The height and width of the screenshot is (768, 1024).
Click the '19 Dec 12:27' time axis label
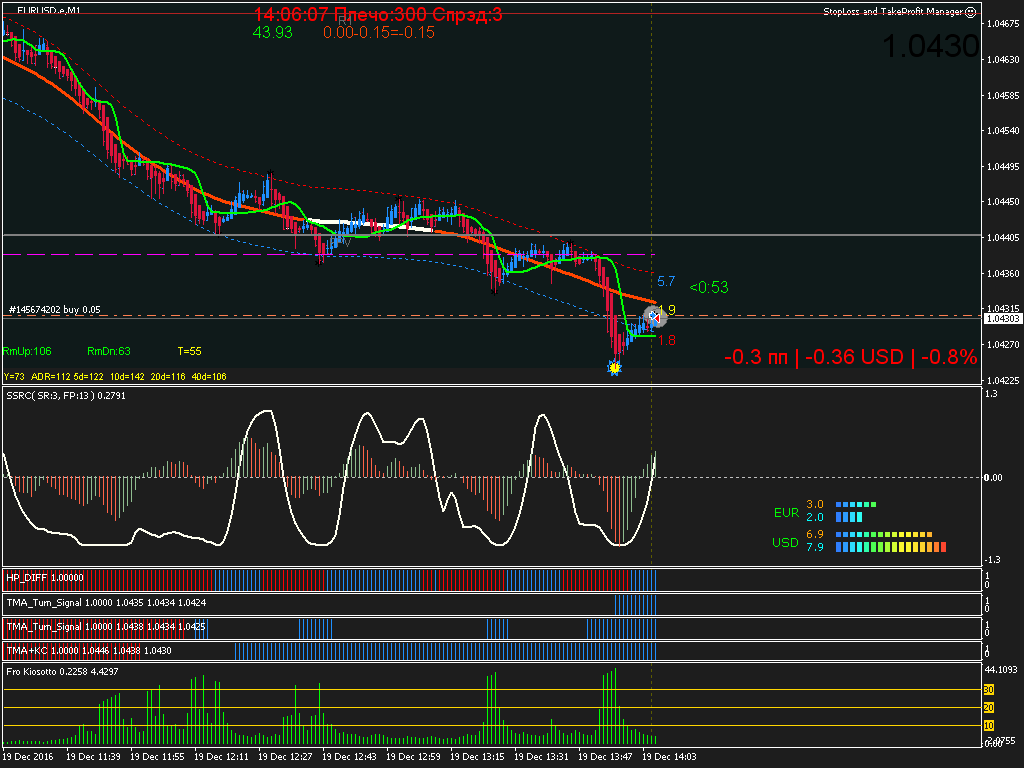coord(285,757)
